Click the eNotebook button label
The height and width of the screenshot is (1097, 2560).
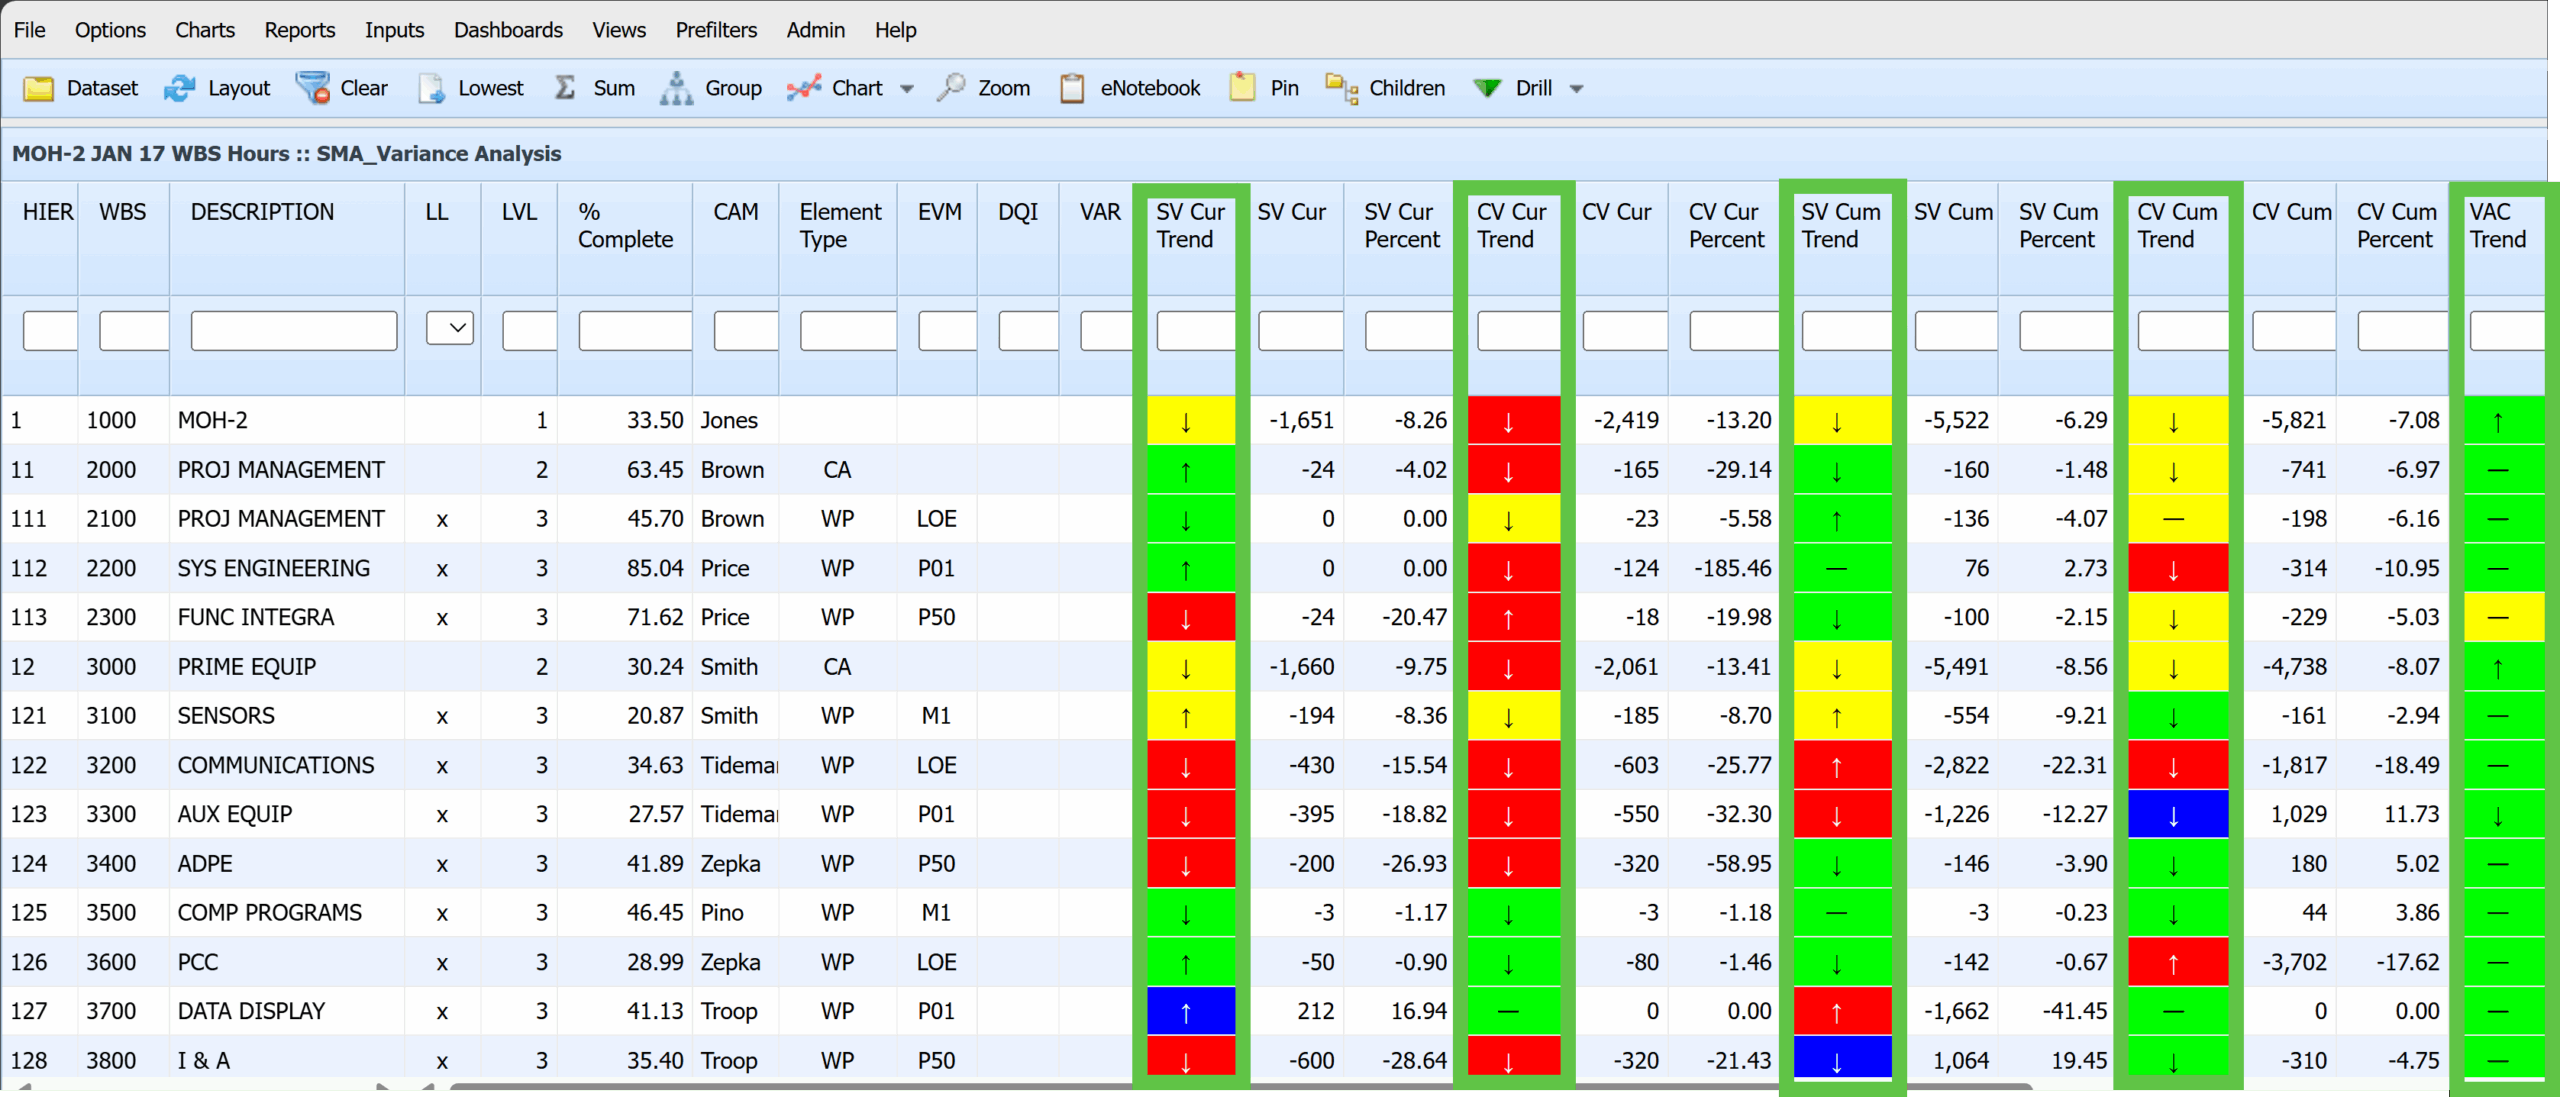coord(1150,88)
